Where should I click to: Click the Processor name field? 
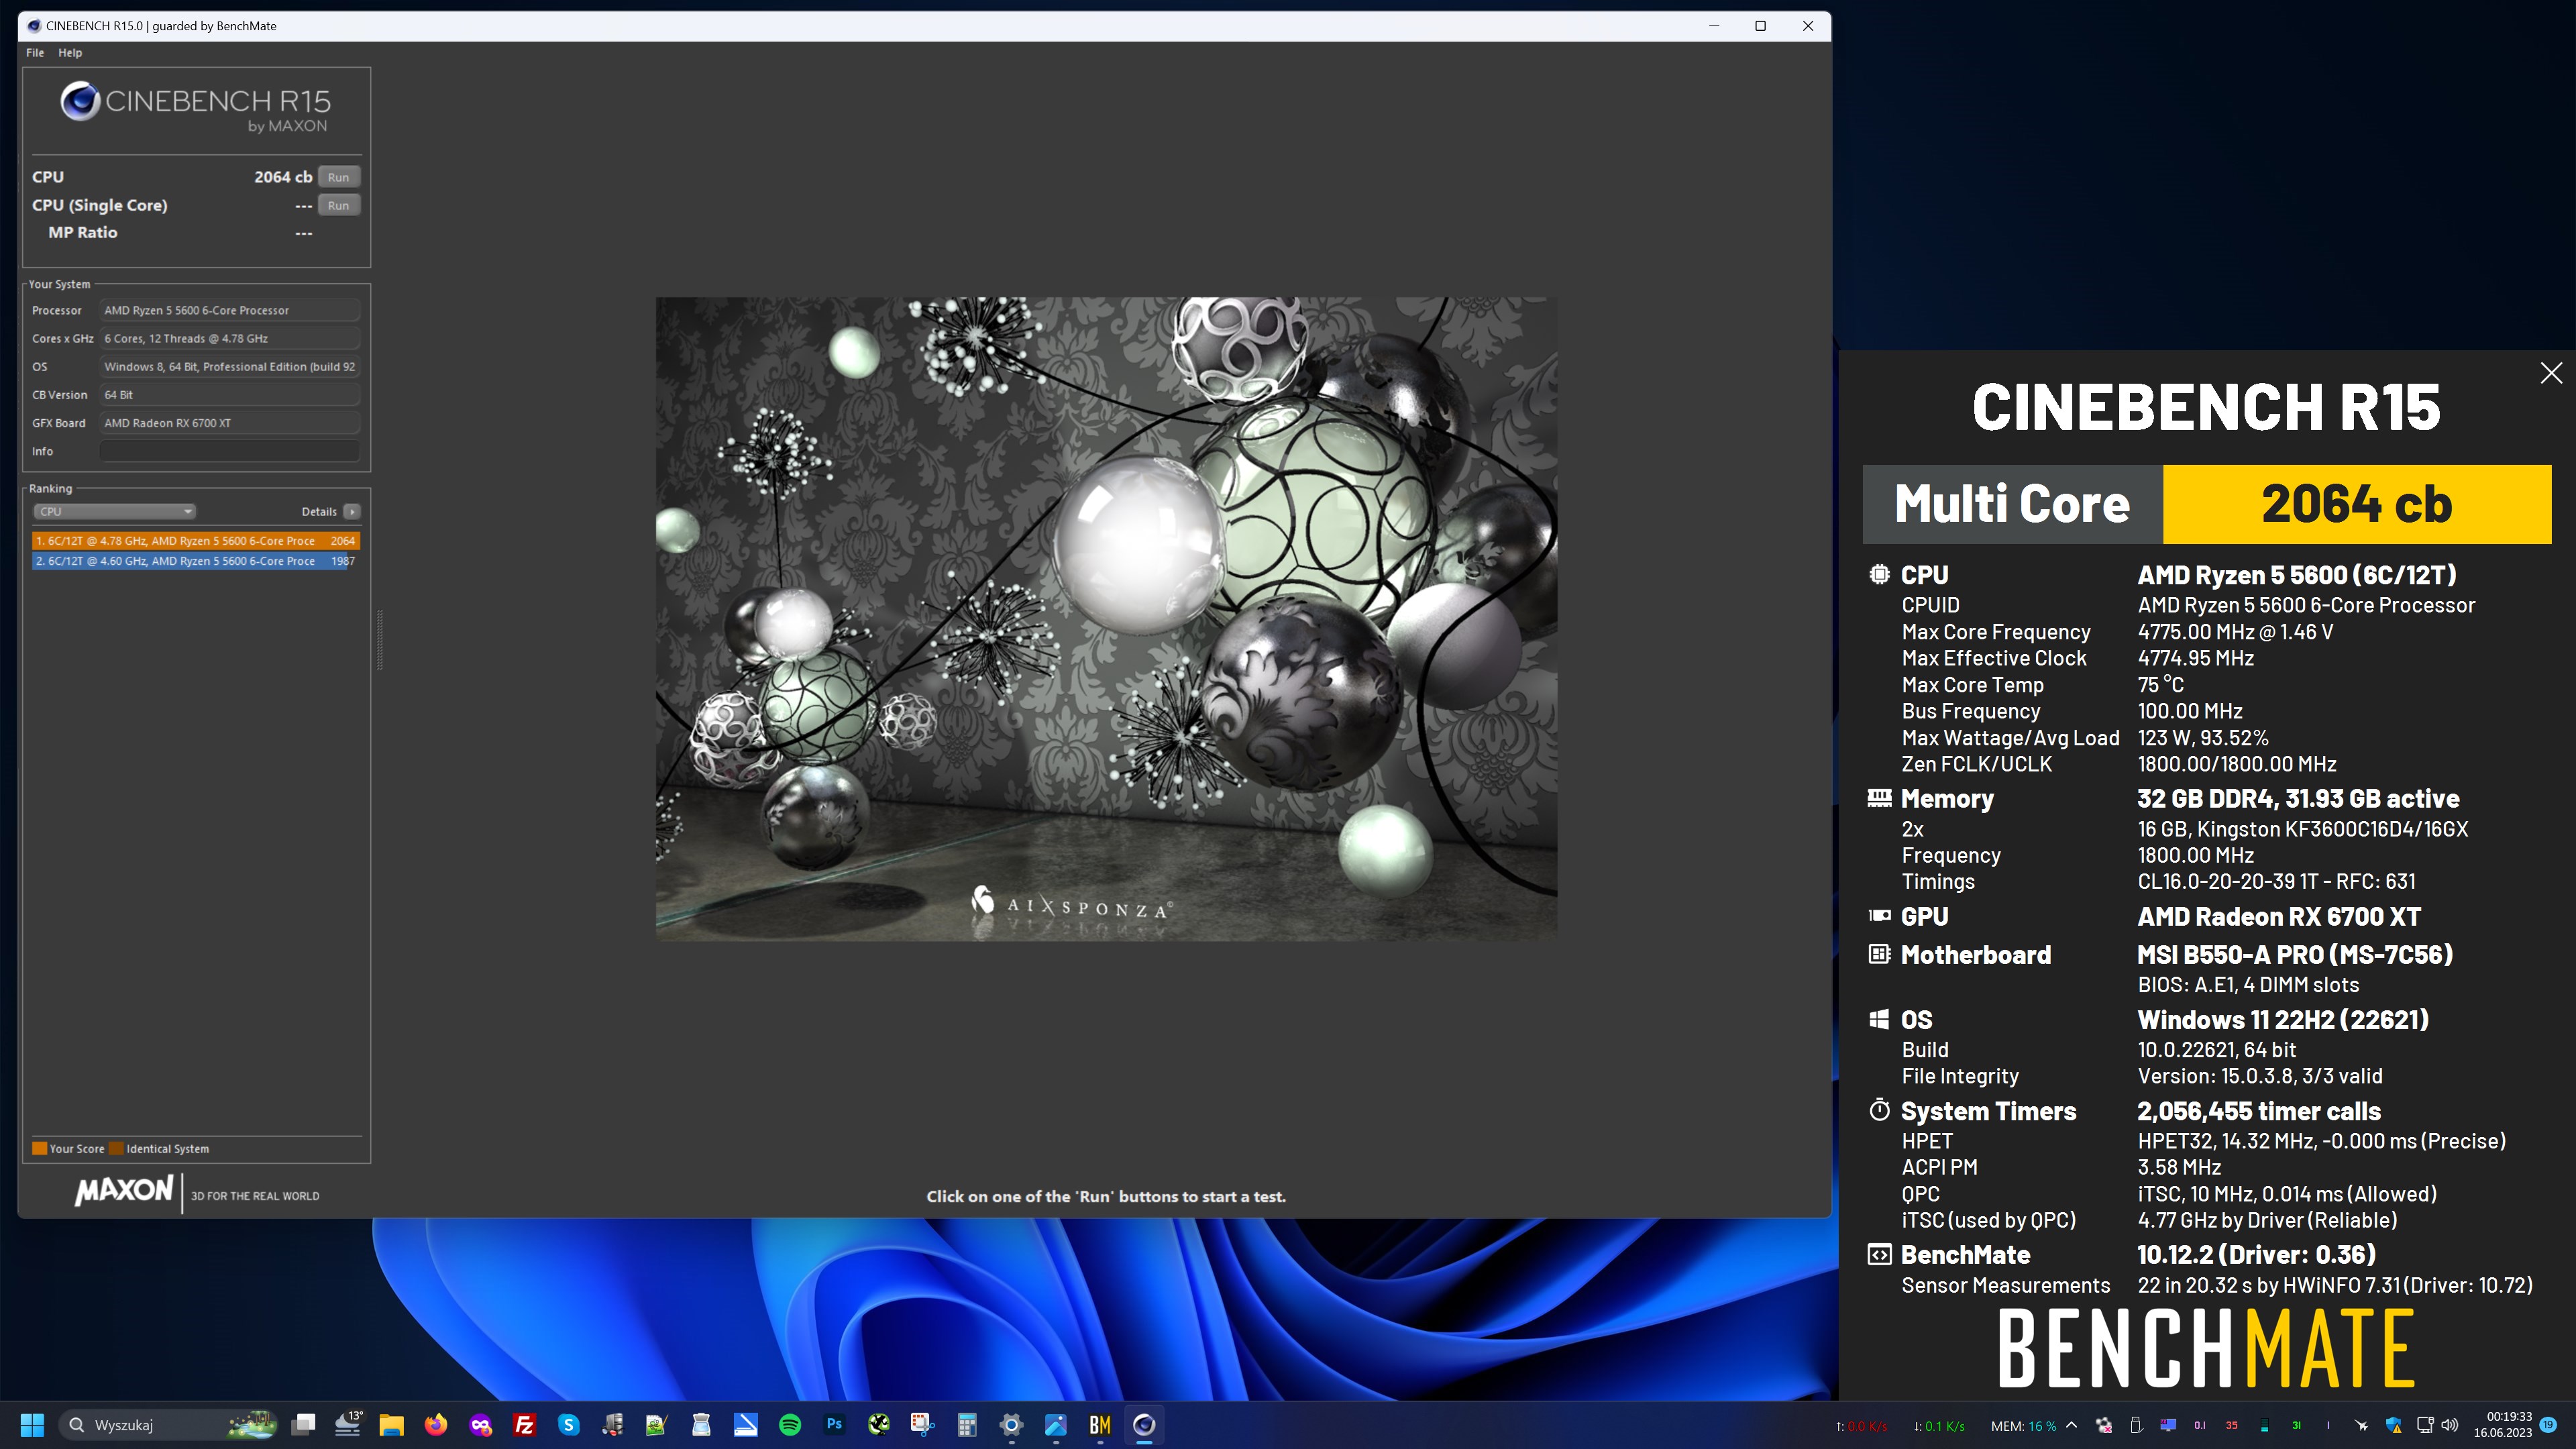click(x=229, y=310)
